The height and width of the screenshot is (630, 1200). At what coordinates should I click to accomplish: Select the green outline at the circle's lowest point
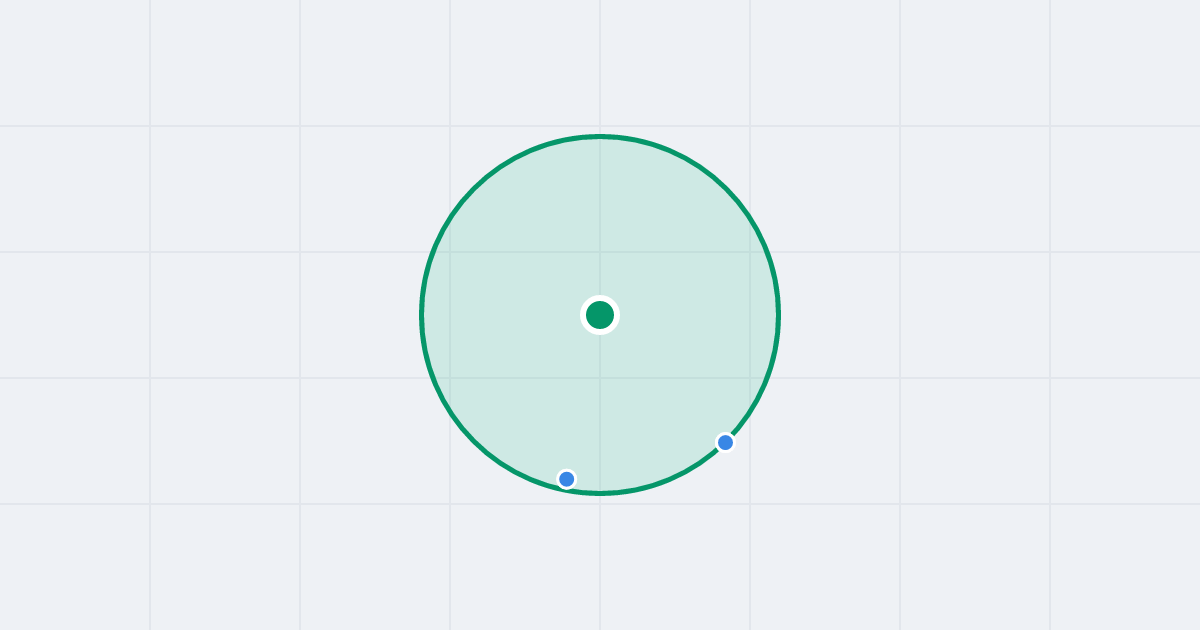coord(600,492)
